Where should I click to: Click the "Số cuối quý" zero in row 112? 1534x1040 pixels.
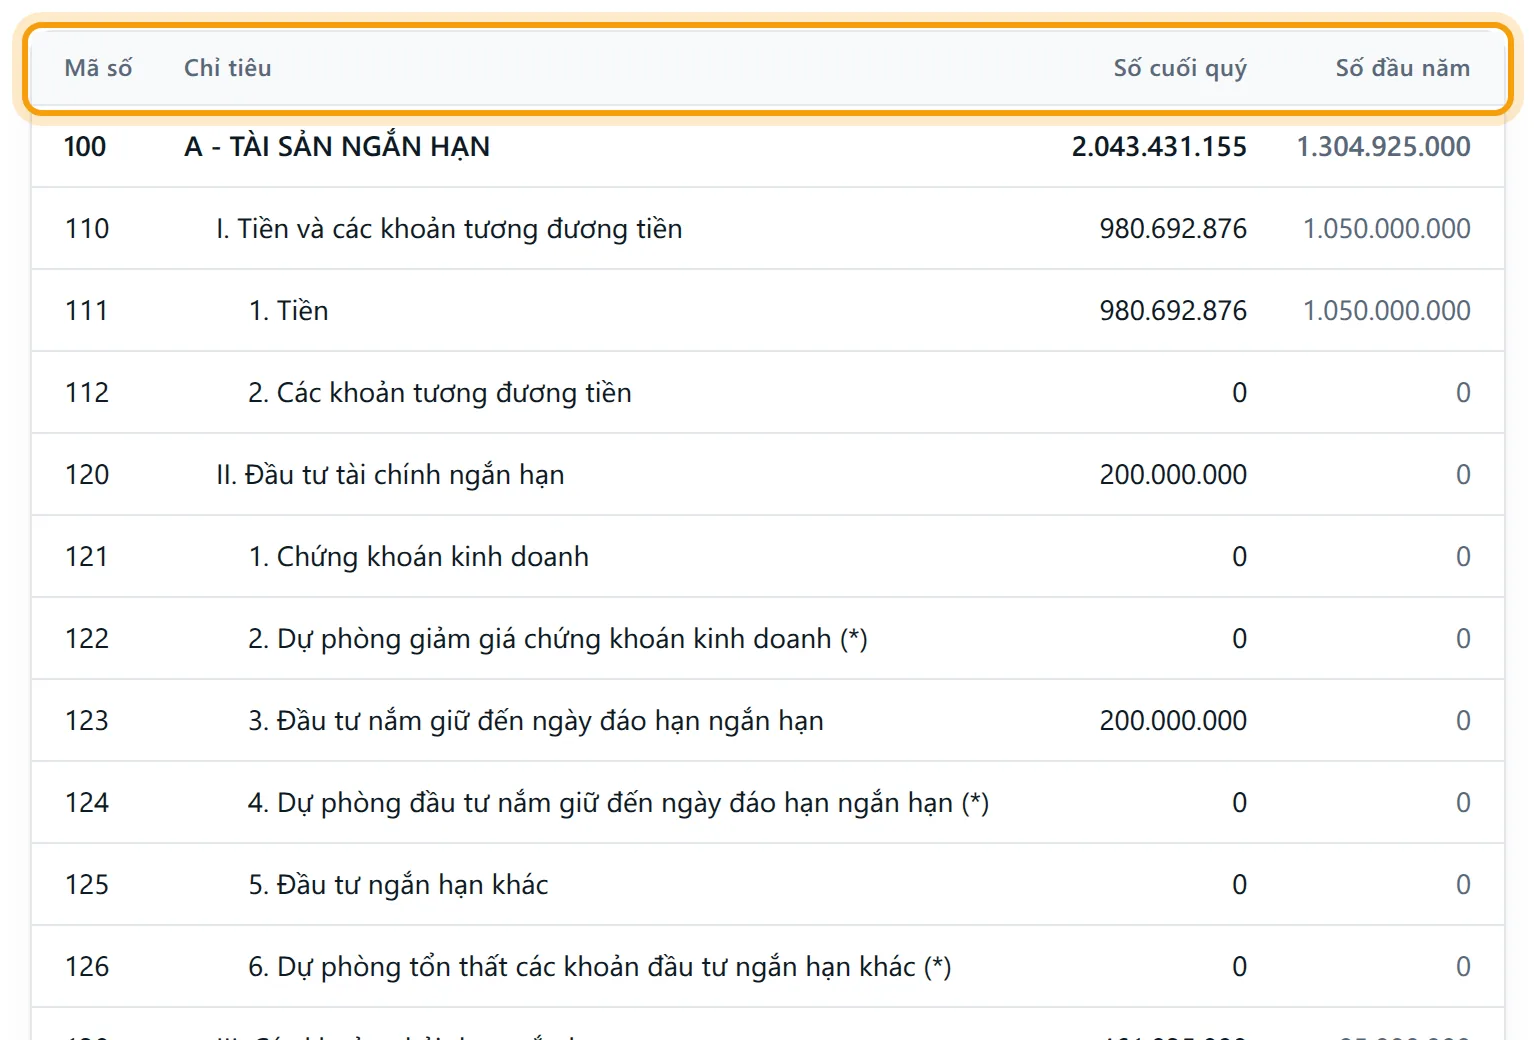(x=1239, y=393)
